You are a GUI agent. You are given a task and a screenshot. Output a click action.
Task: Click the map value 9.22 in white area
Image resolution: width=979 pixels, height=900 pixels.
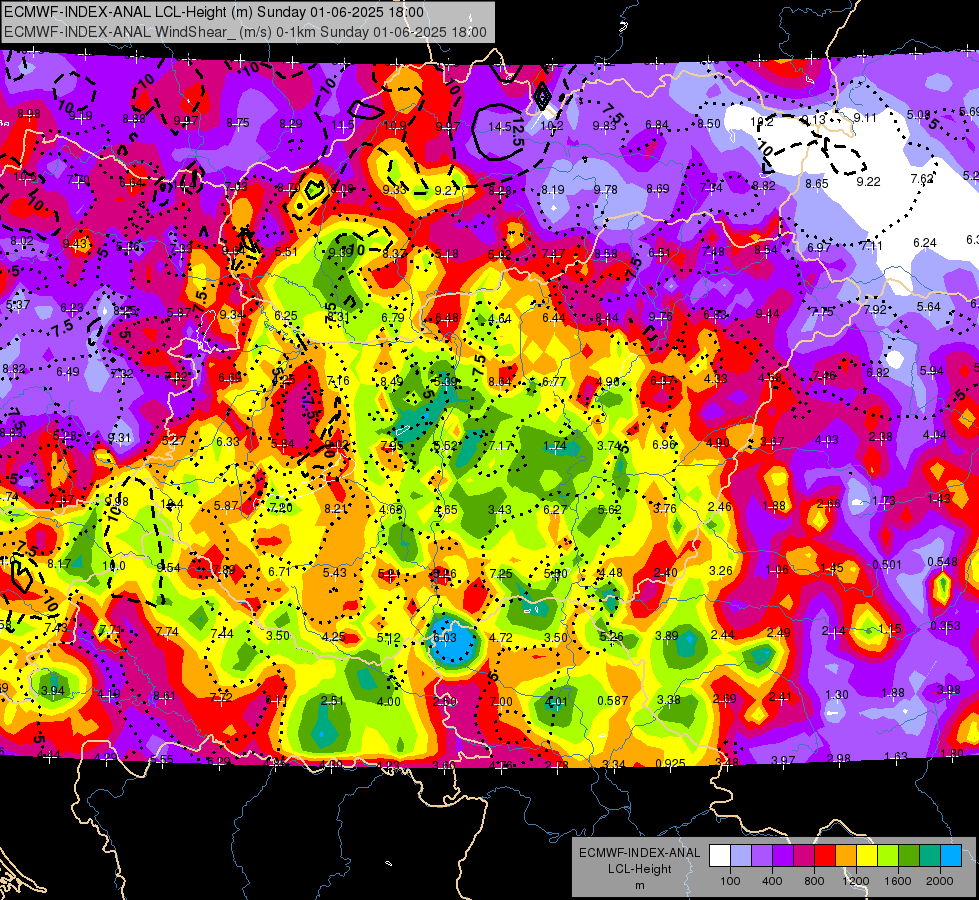[868, 182]
